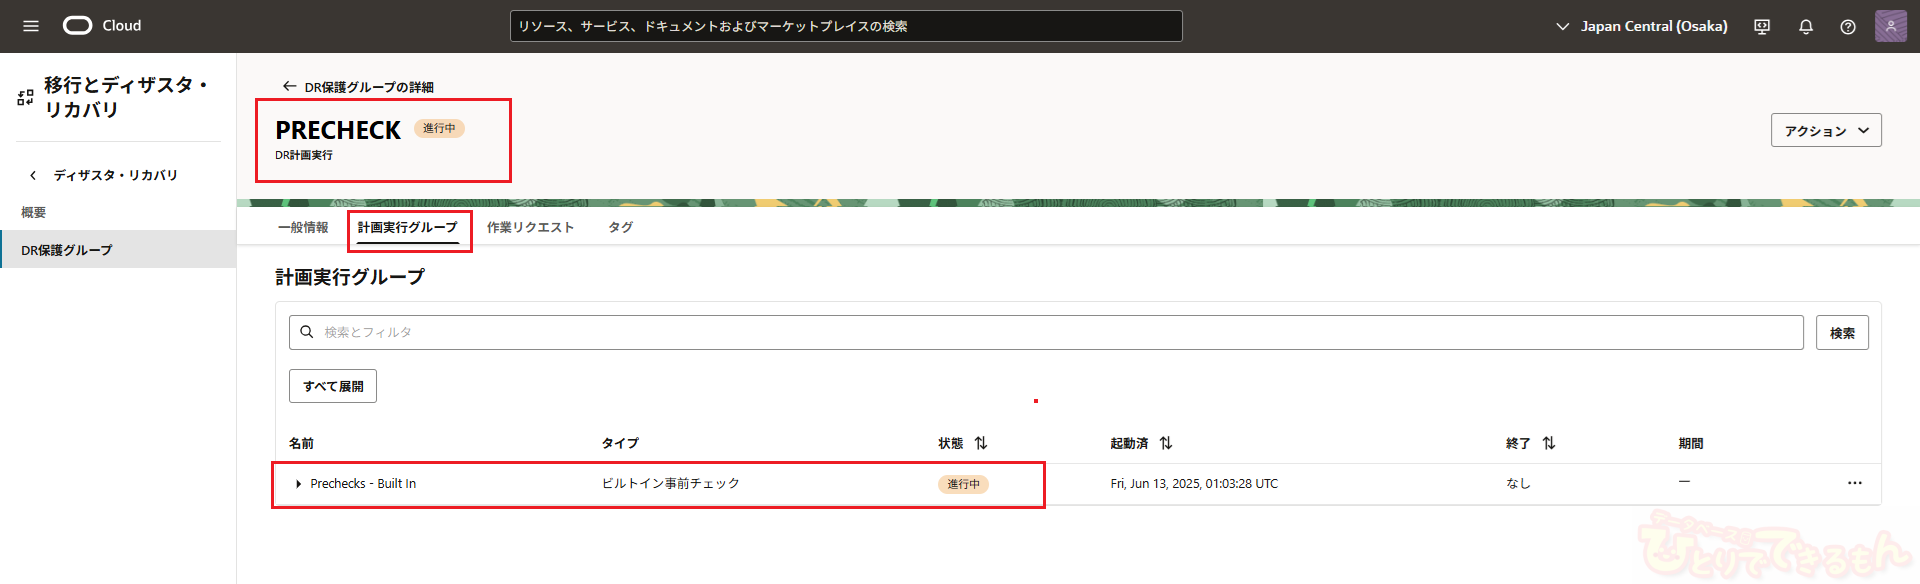Click the なし end-time cell

pos(1518,484)
